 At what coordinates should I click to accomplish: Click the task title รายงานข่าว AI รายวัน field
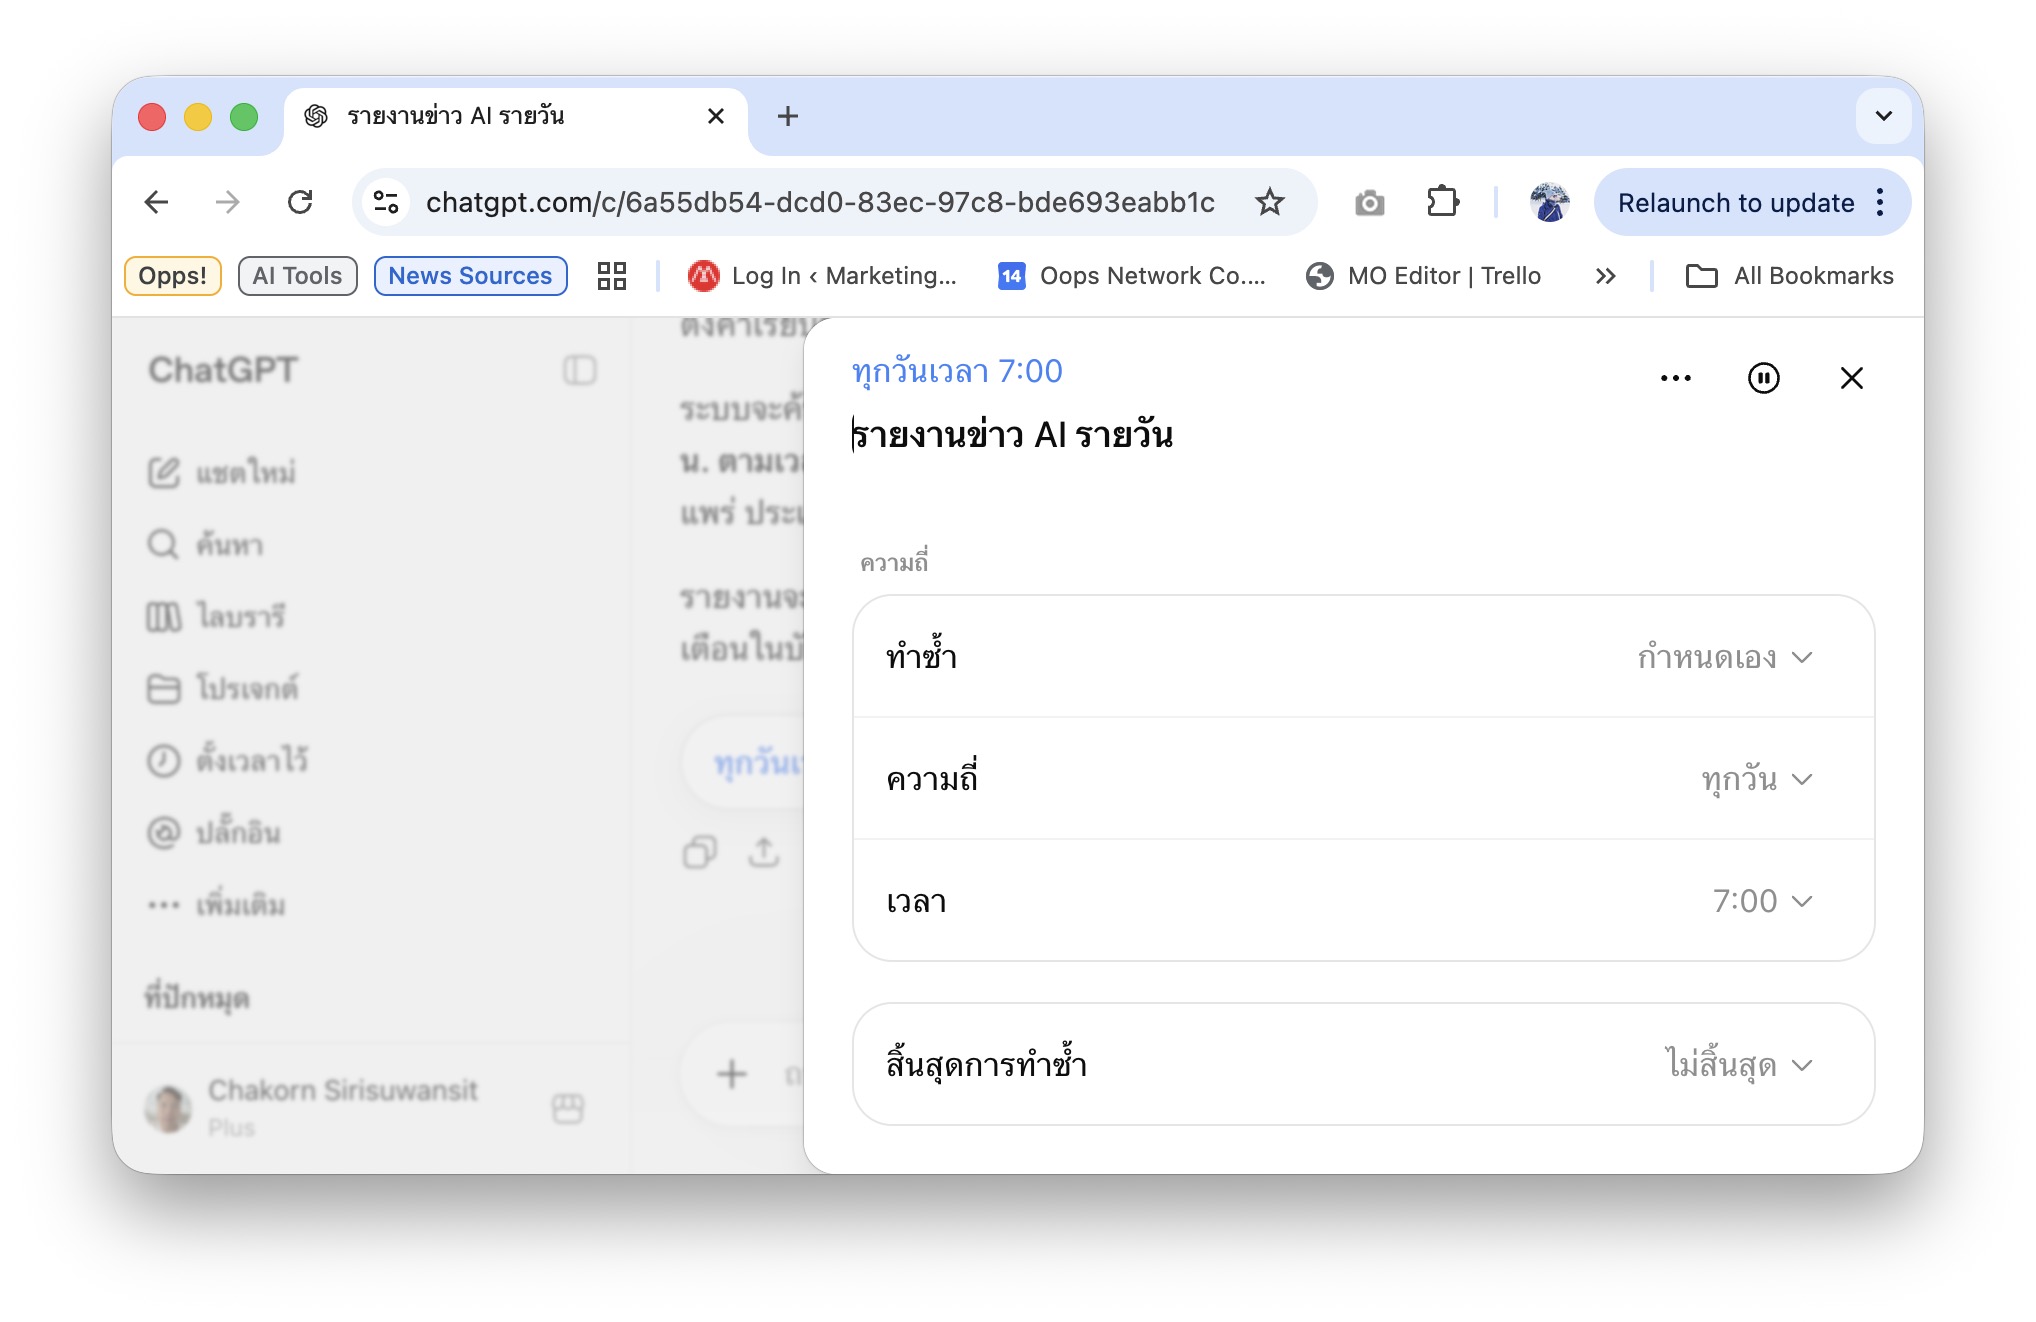(1012, 435)
